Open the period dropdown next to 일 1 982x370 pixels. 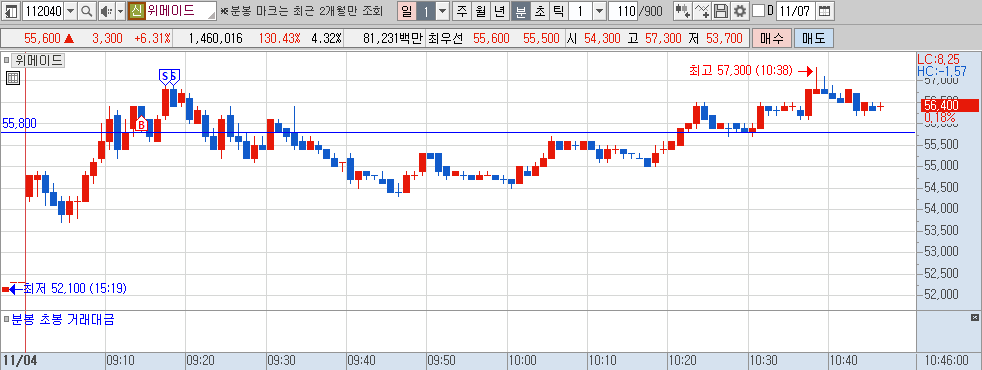[x=442, y=11]
